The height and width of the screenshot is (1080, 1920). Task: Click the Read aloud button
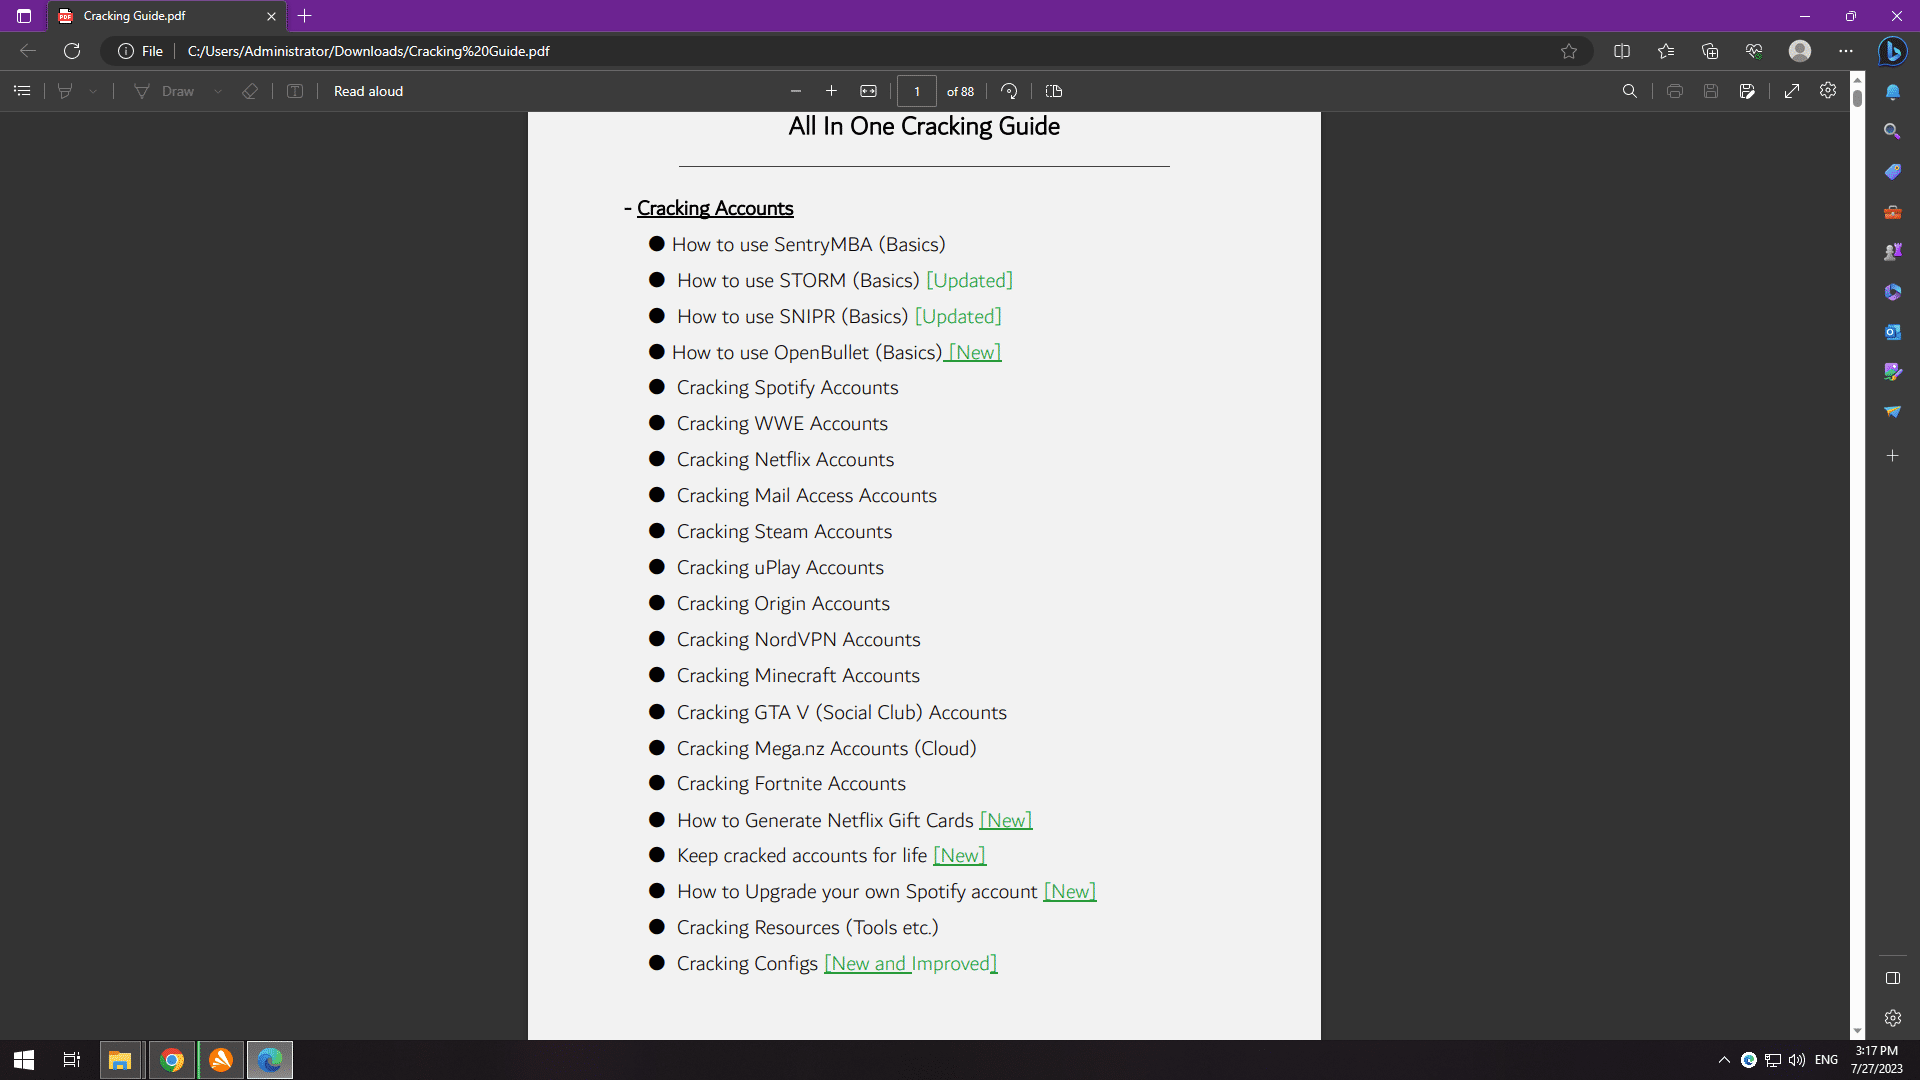pos(368,91)
